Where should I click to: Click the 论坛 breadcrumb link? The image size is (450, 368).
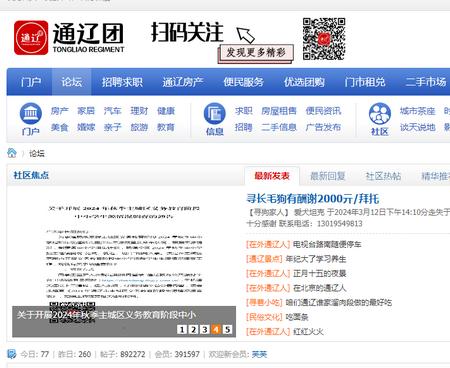point(37,154)
